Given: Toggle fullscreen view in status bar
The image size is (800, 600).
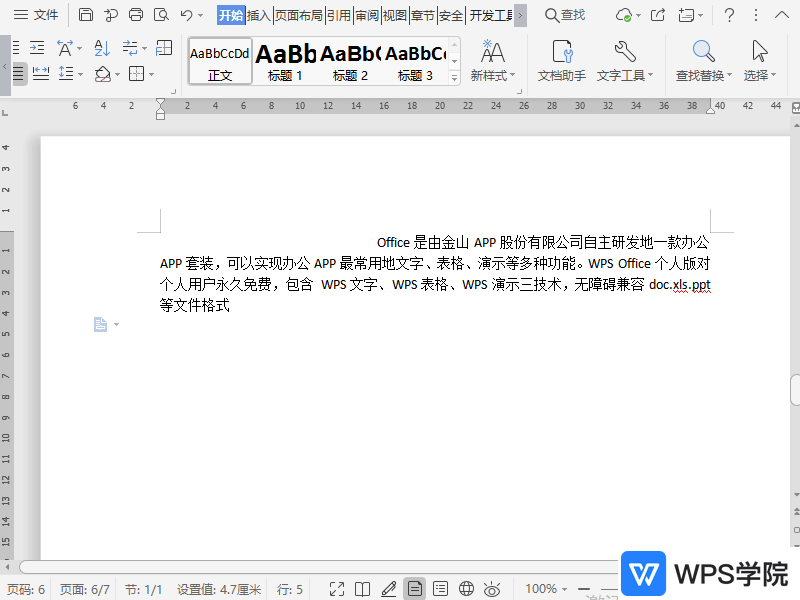Looking at the screenshot, I should coord(337,589).
